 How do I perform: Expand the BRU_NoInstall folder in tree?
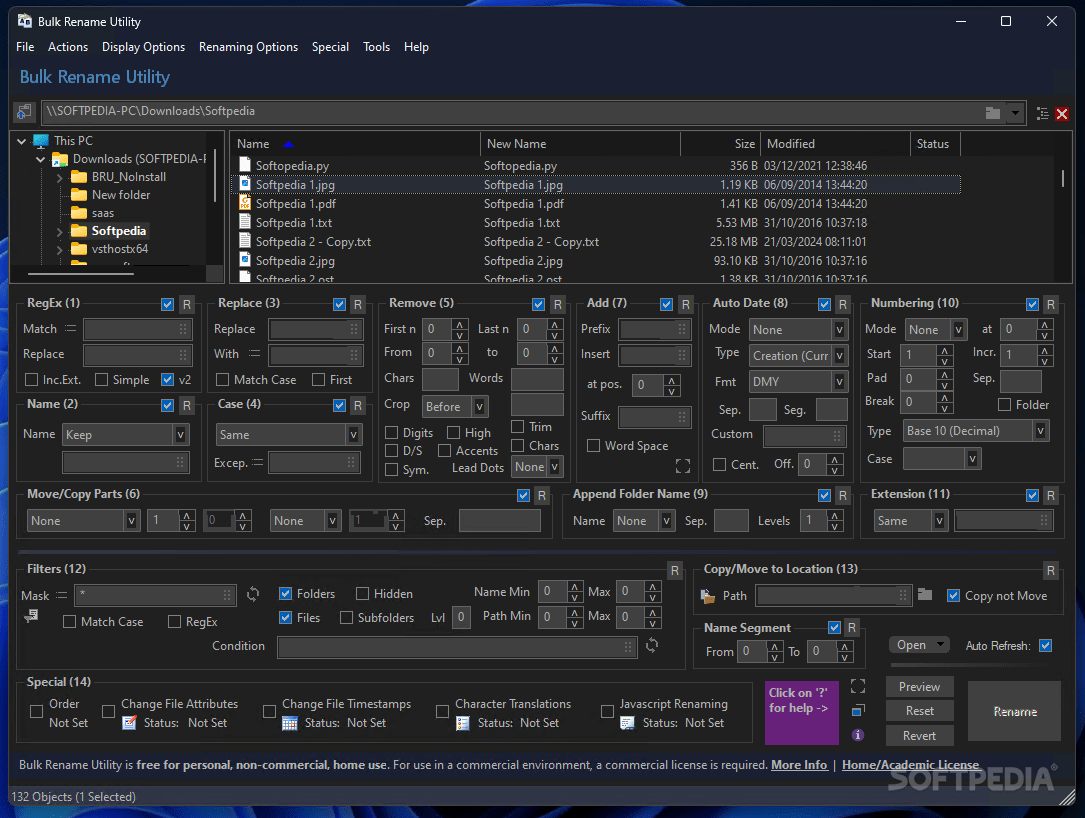click(x=60, y=177)
